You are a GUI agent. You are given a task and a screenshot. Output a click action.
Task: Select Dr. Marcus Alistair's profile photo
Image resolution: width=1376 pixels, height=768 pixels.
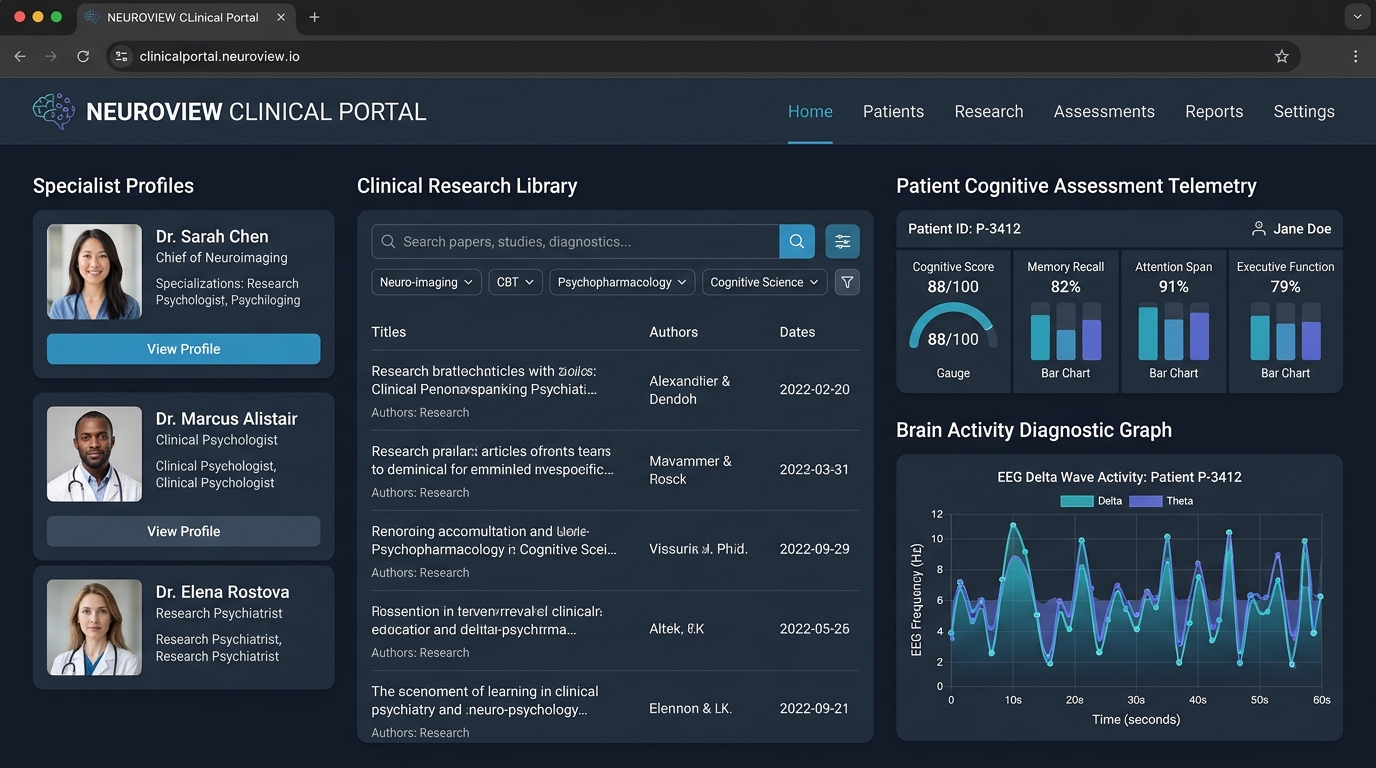[x=95, y=454]
